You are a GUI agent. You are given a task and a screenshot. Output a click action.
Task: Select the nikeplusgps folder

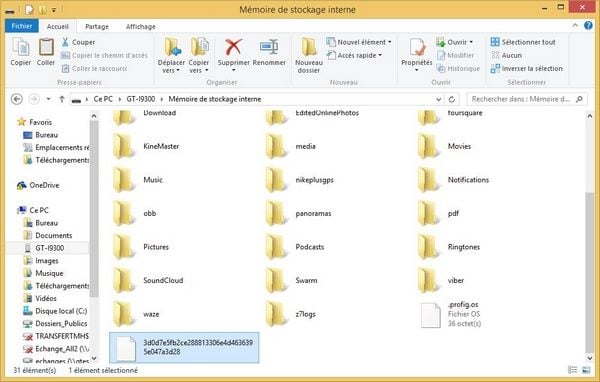[300, 180]
